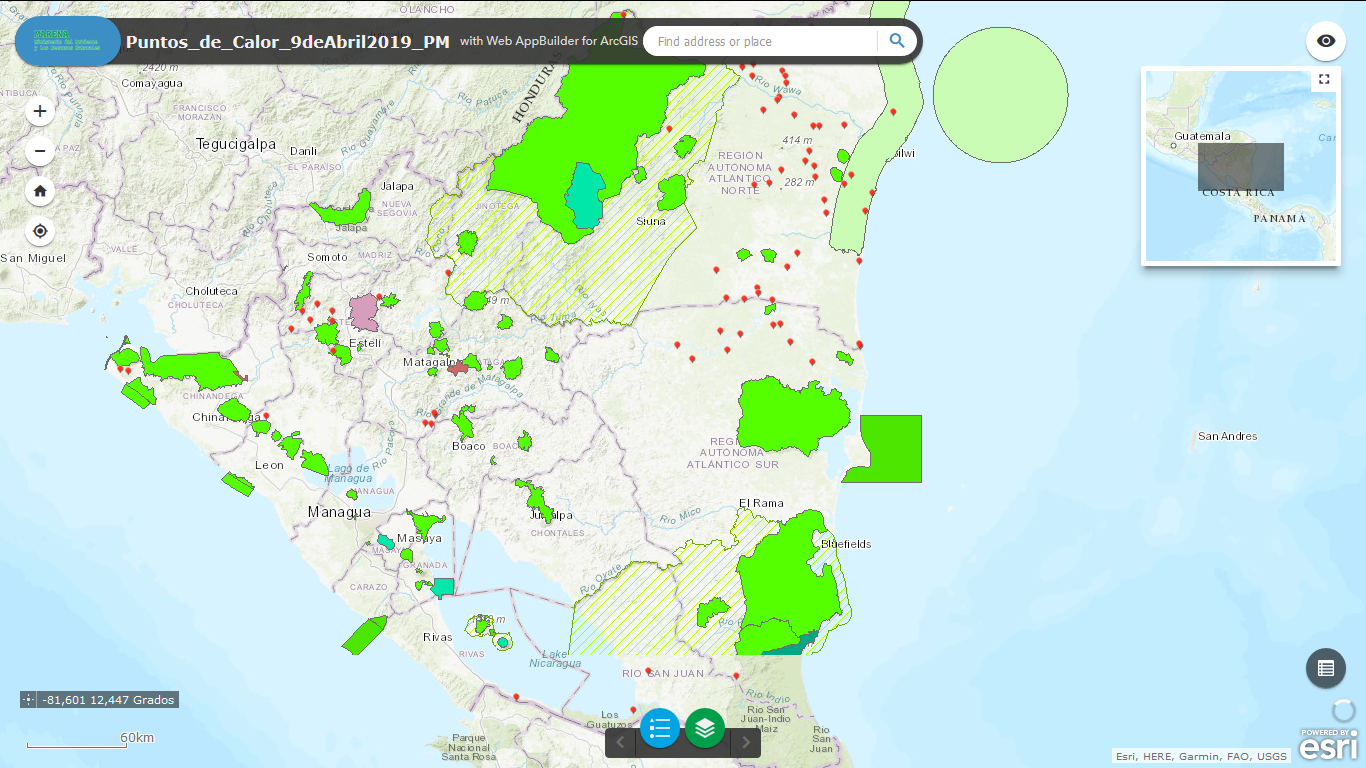Click the Esri, HERE, Garmin attribution text
1366x768 pixels.
pos(1200,757)
